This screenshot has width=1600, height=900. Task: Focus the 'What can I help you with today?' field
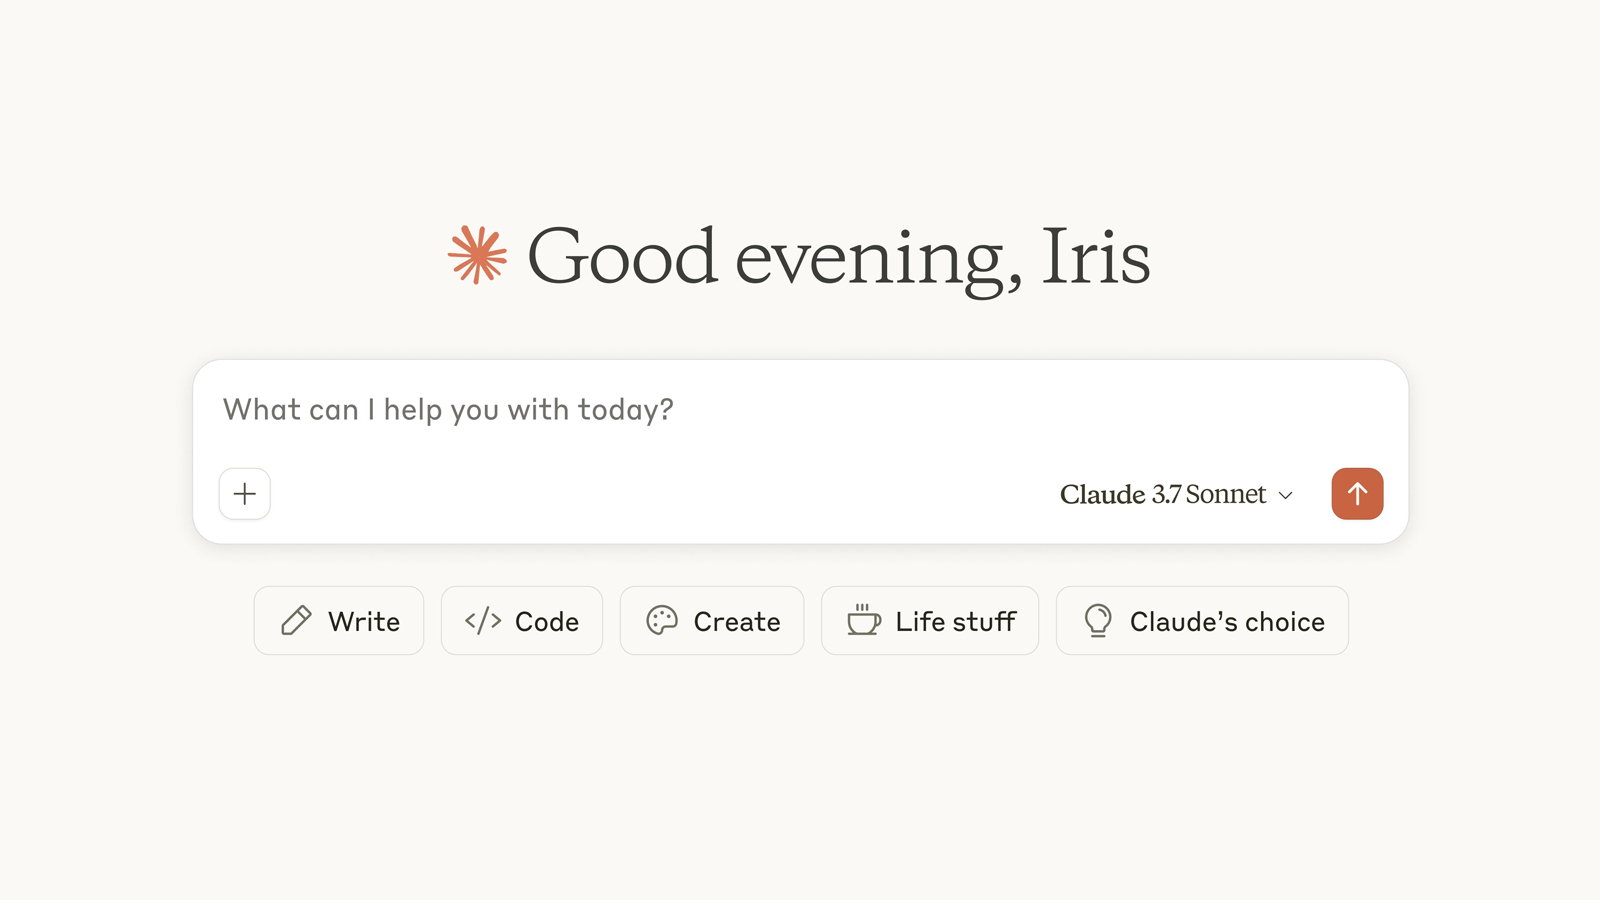pyautogui.click(x=448, y=410)
